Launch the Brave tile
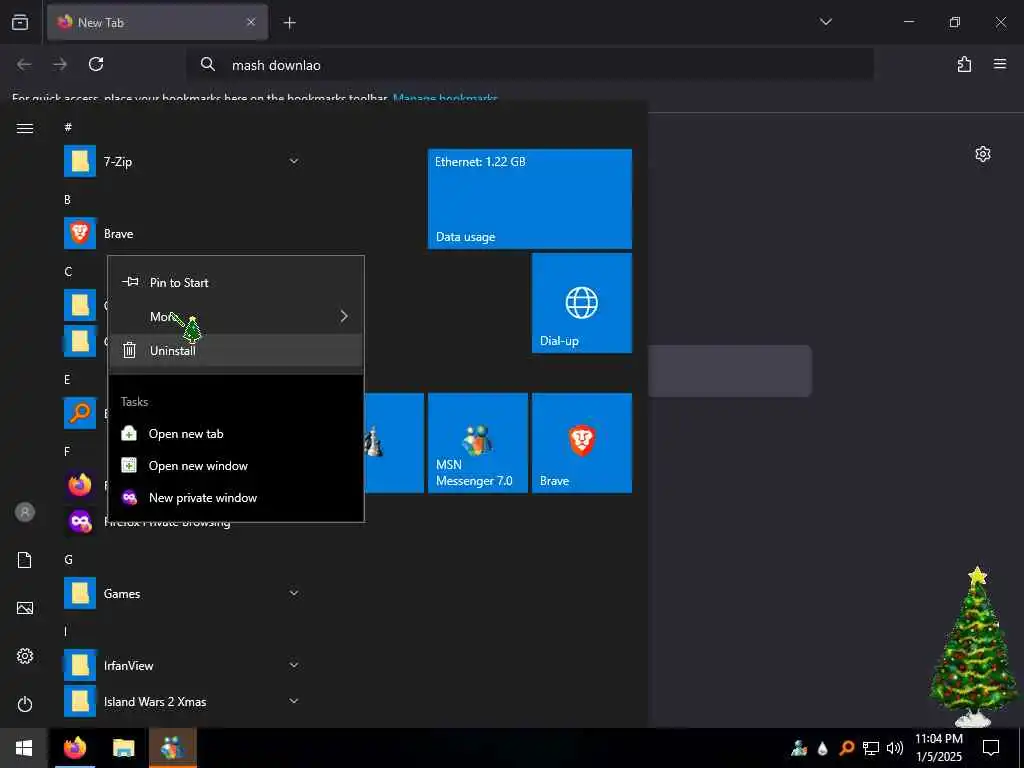Viewport: 1024px width, 768px height. click(x=582, y=443)
